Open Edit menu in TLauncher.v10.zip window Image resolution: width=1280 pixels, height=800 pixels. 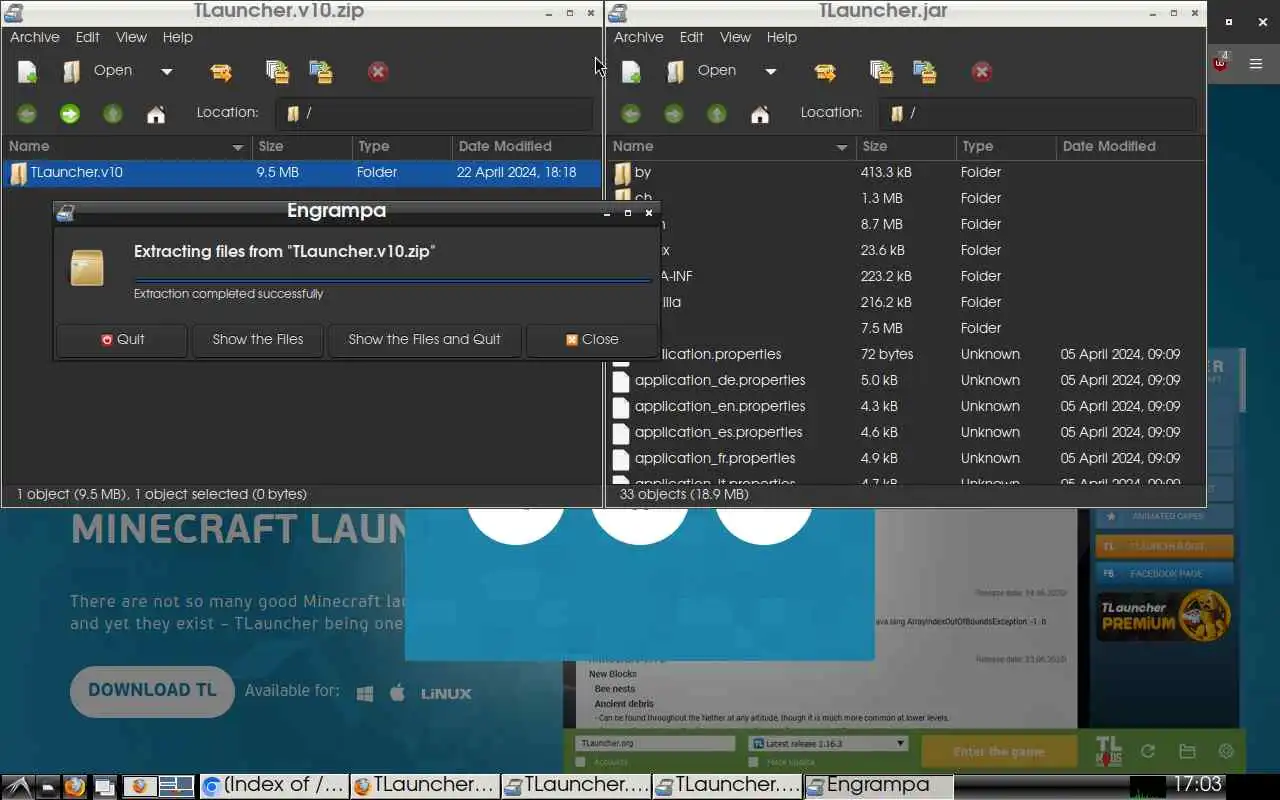[88, 37]
